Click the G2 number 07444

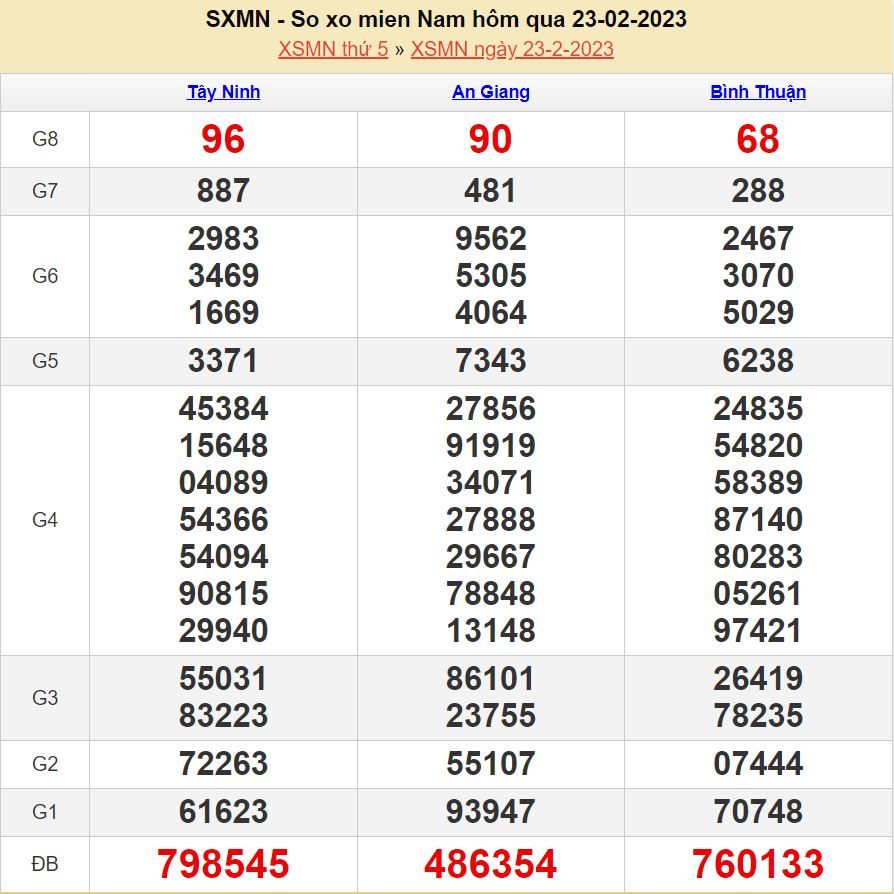(758, 764)
